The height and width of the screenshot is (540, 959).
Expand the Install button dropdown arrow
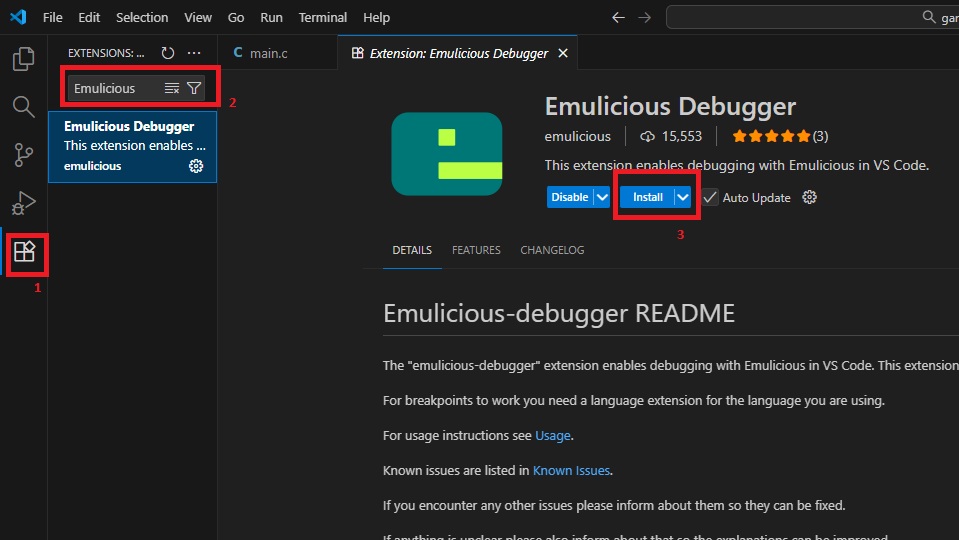tap(683, 197)
